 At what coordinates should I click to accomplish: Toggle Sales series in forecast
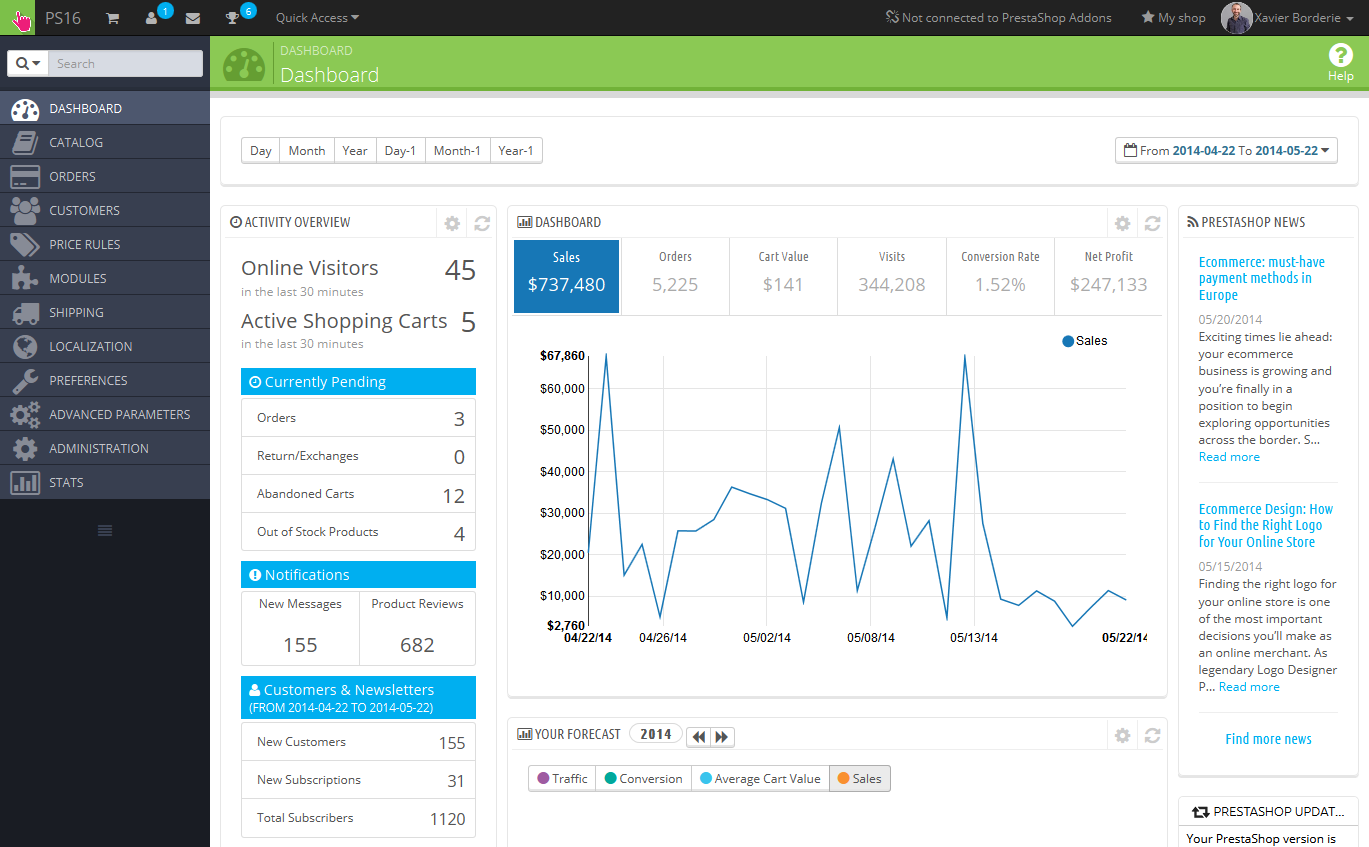click(860, 778)
